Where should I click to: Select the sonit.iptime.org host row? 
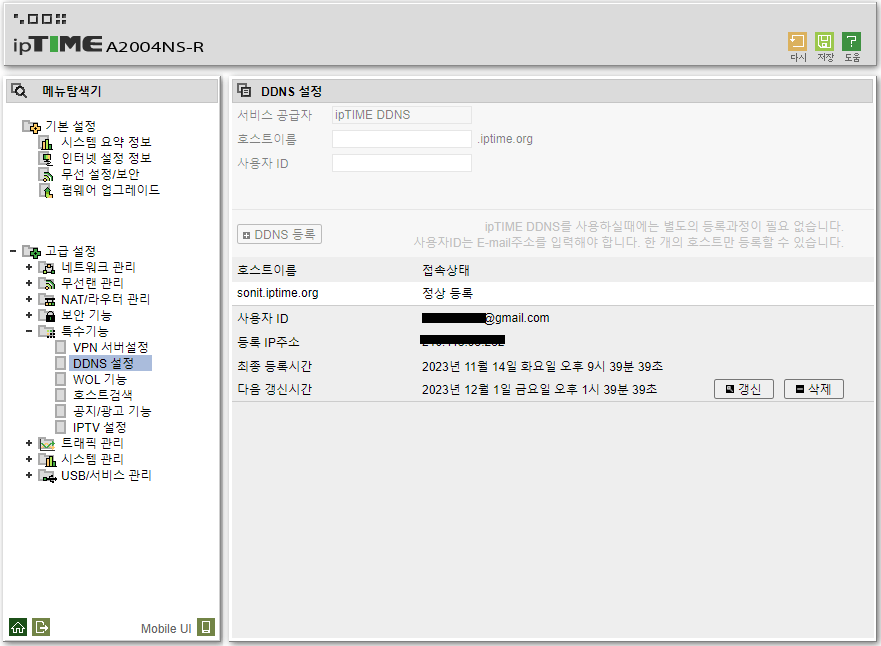pos(552,293)
